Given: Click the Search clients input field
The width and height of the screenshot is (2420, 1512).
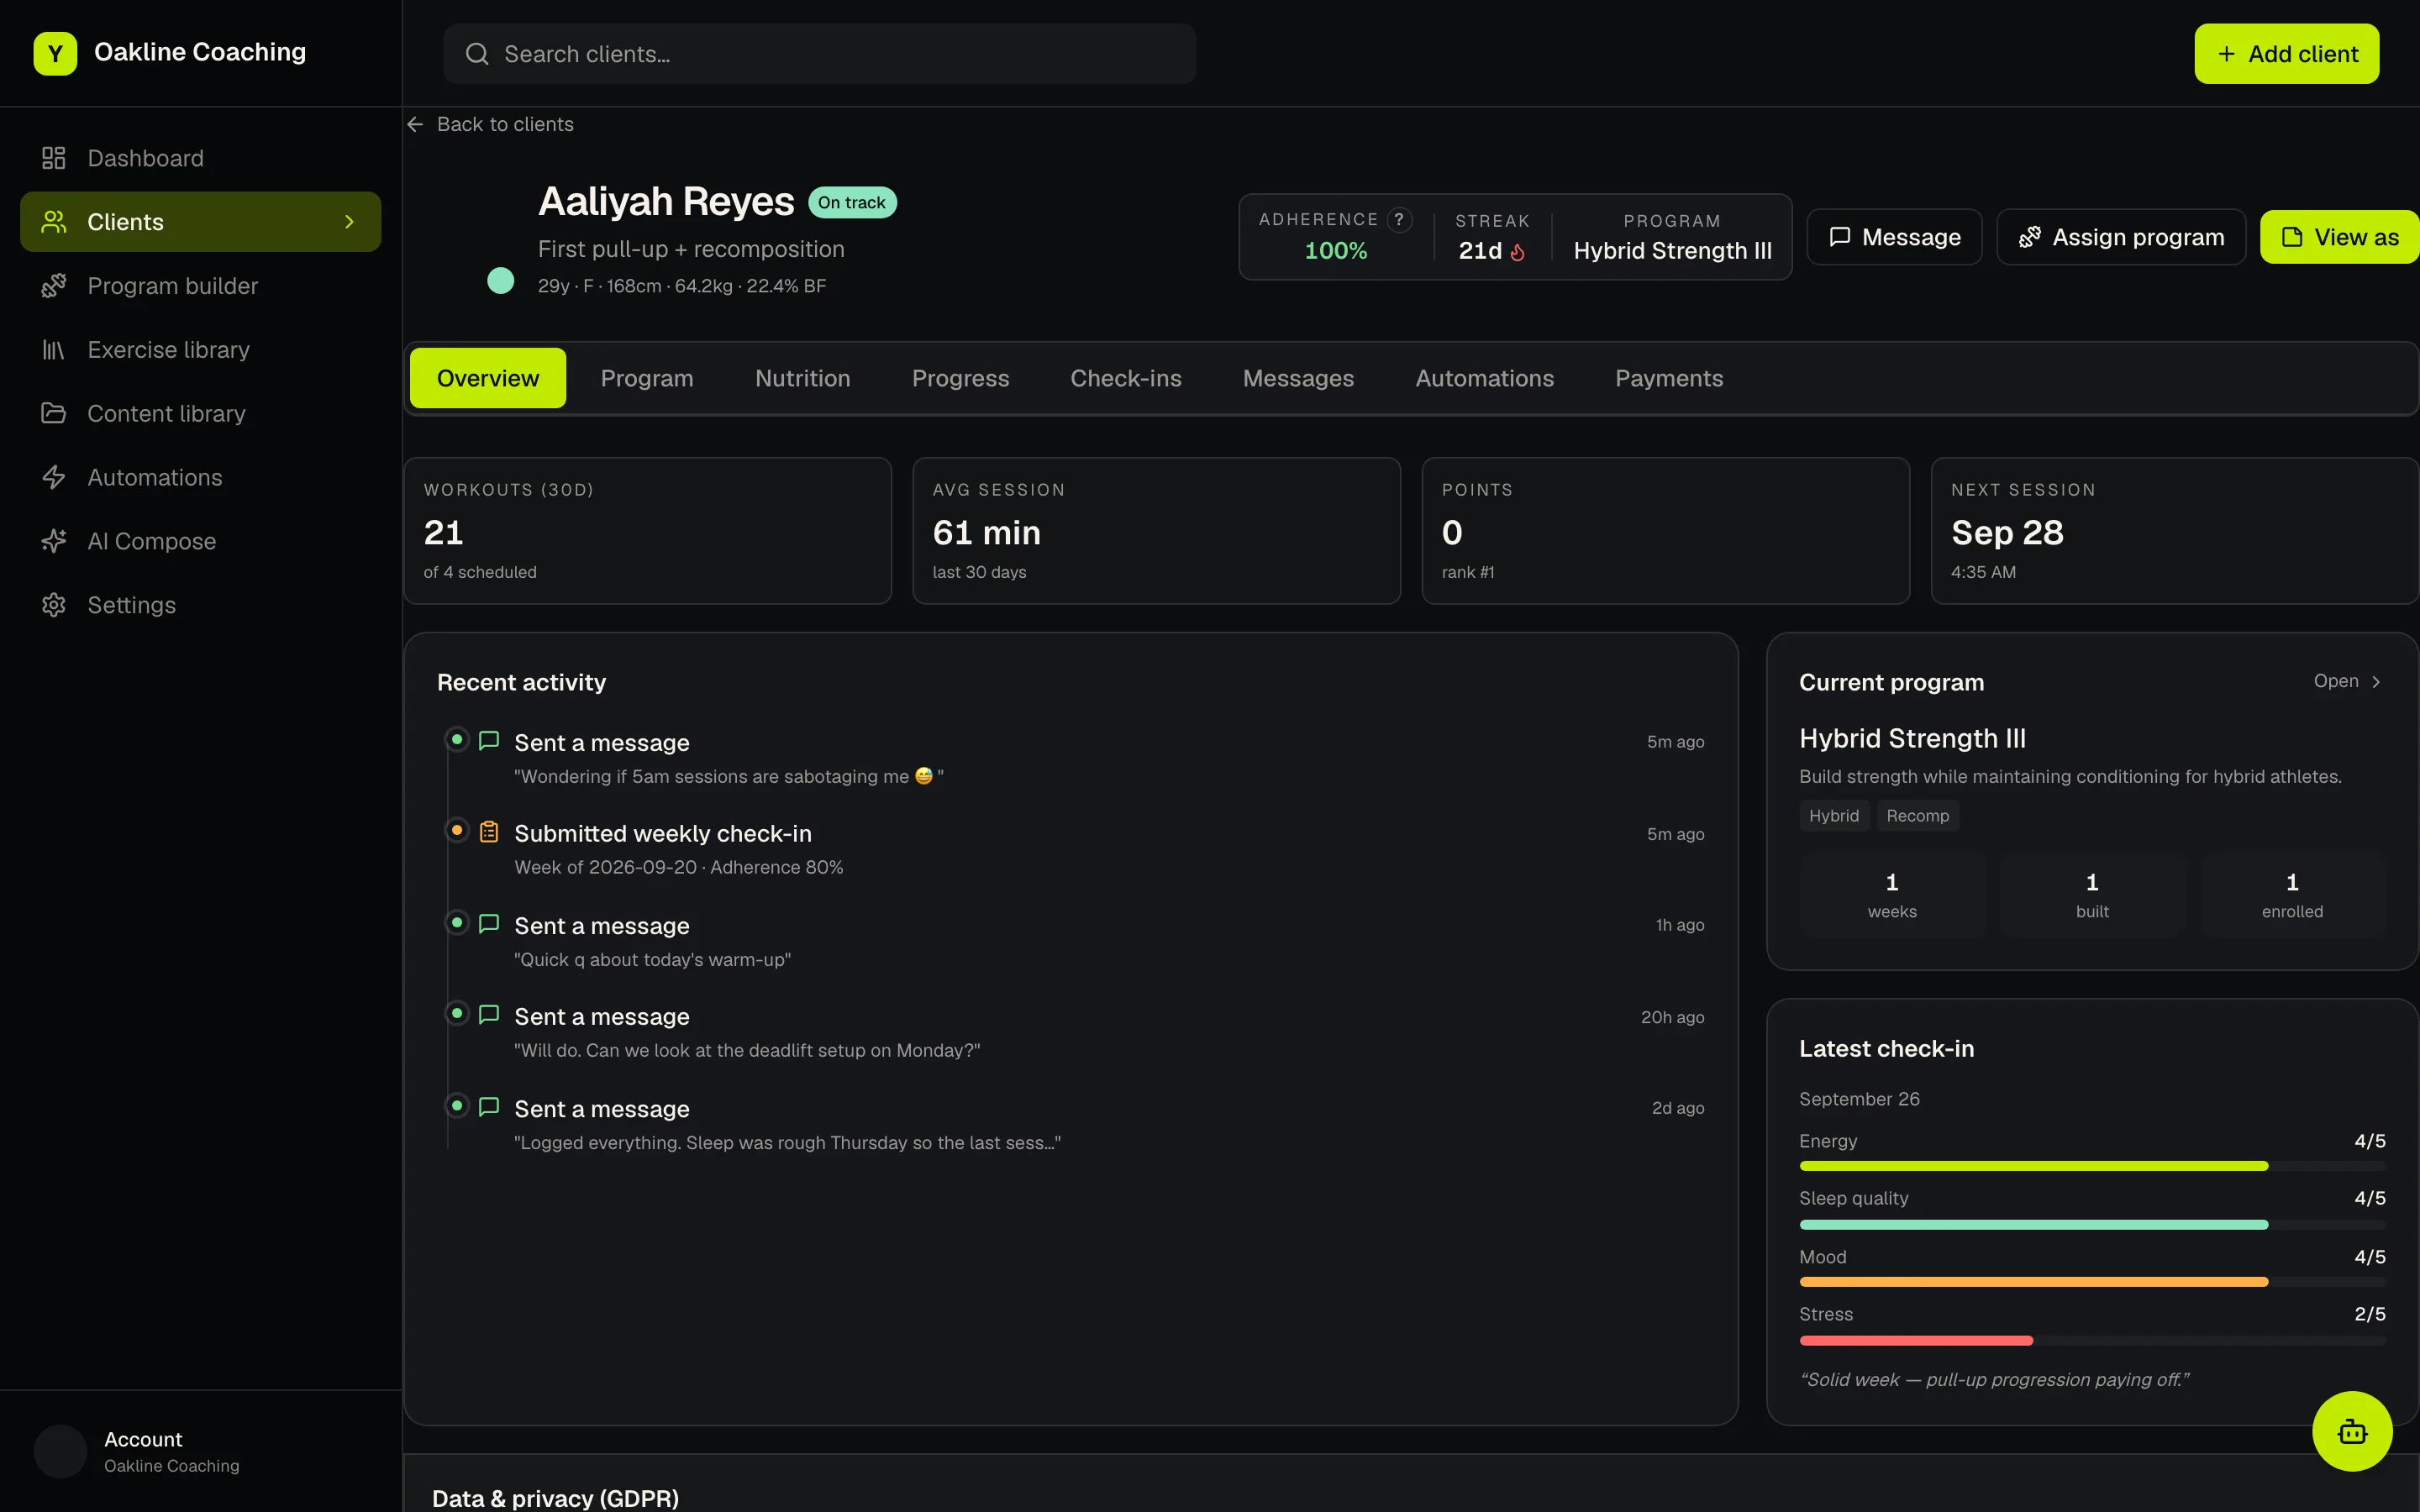Looking at the screenshot, I should point(820,54).
